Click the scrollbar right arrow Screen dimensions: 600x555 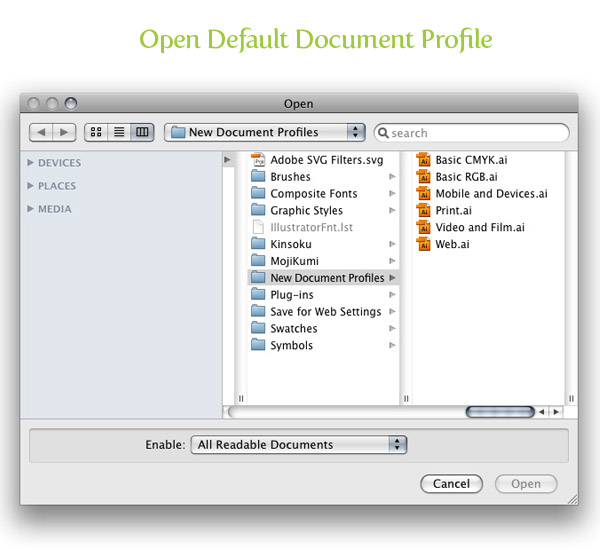[556, 412]
